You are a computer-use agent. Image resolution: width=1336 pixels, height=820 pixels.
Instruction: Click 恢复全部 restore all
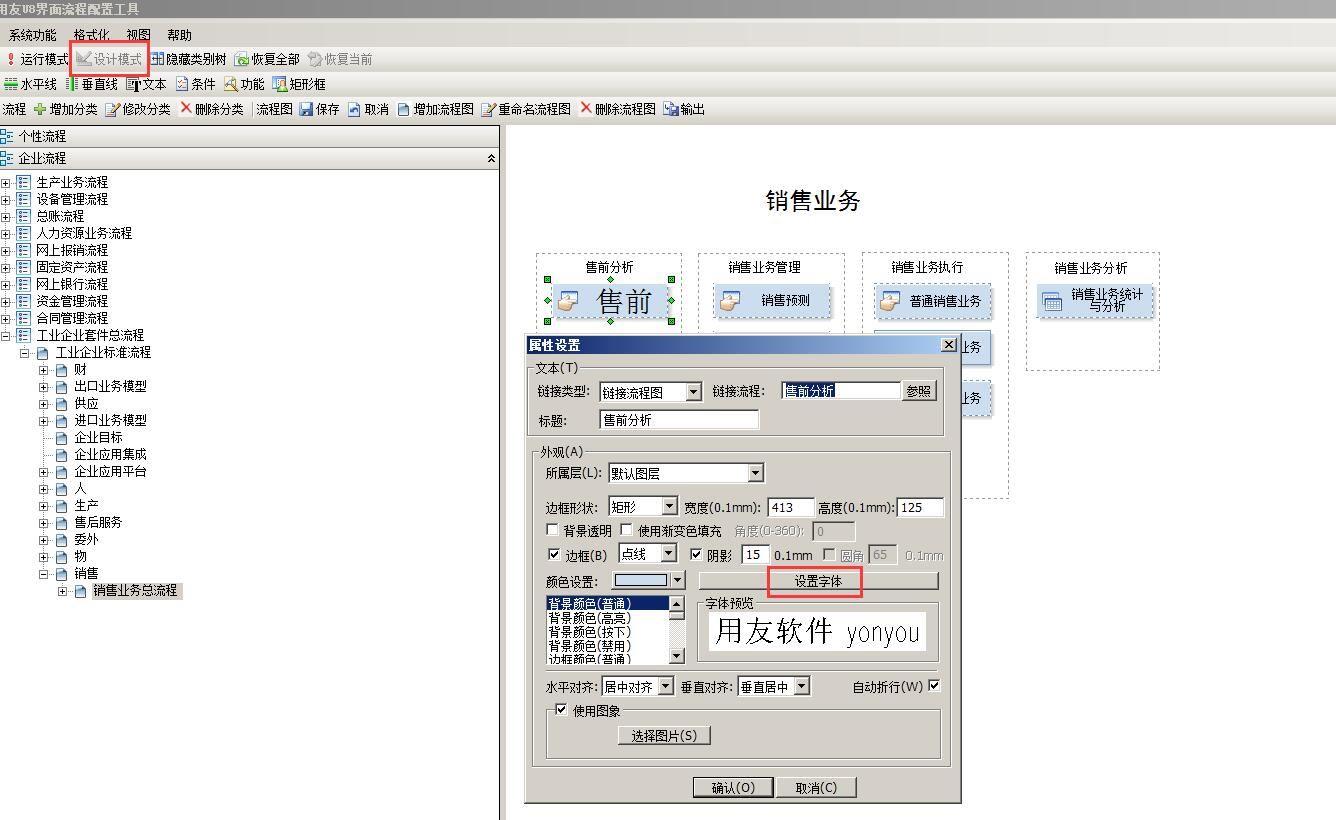point(267,59)
